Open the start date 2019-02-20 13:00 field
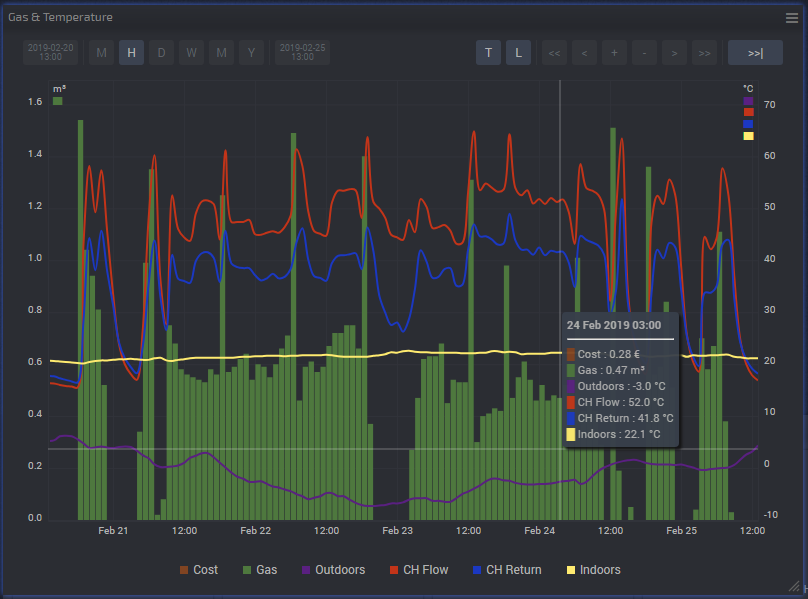Screen dimensions: 808x599 tap(50, 53)
